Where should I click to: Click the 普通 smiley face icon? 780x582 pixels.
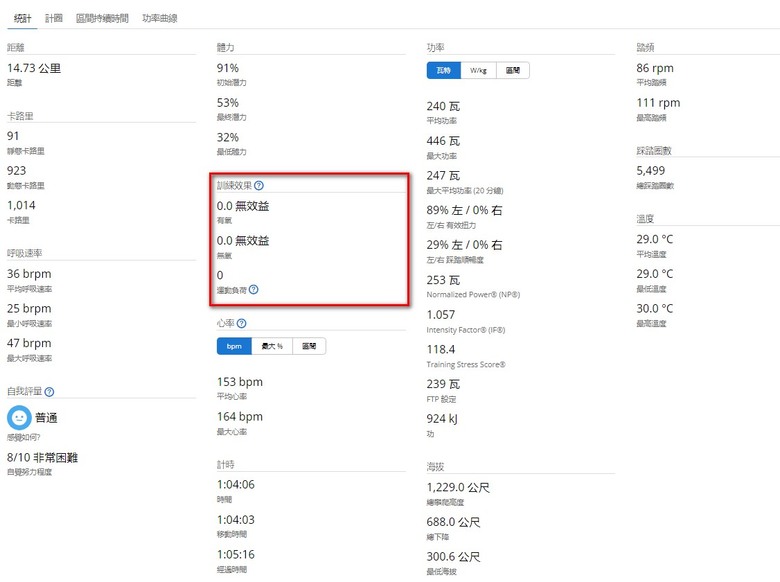19,417
